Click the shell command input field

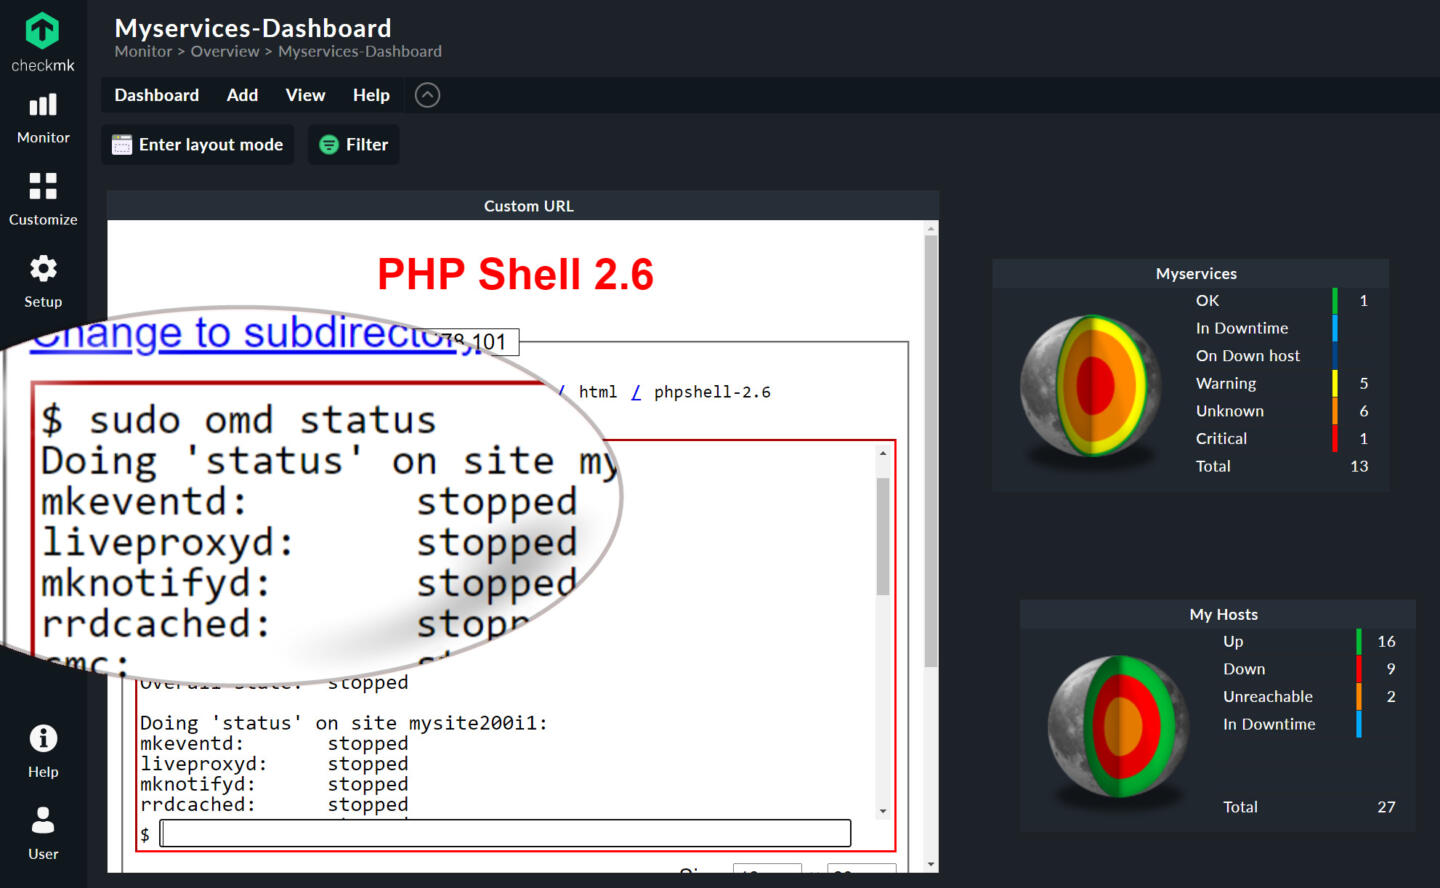pos(504,833)
